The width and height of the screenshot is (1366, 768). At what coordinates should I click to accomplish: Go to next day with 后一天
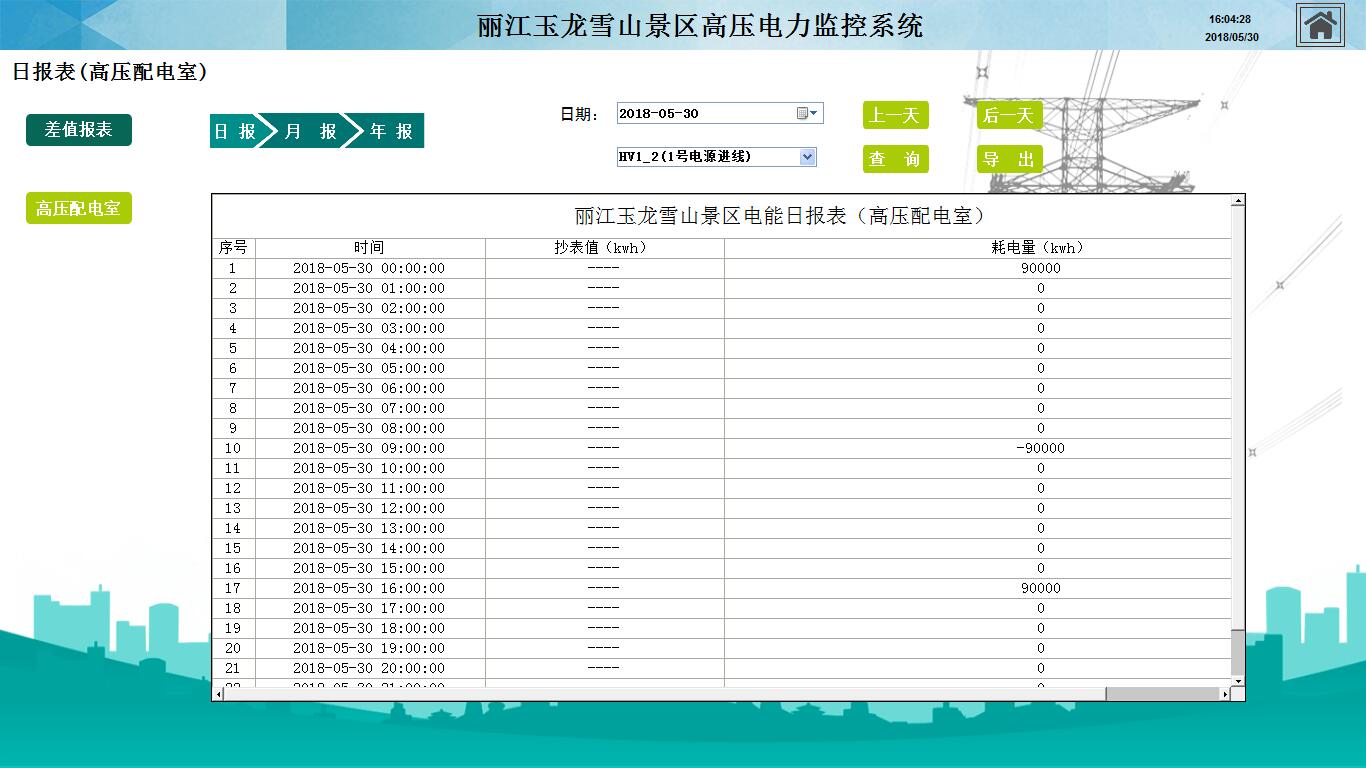coord(1009,115)
